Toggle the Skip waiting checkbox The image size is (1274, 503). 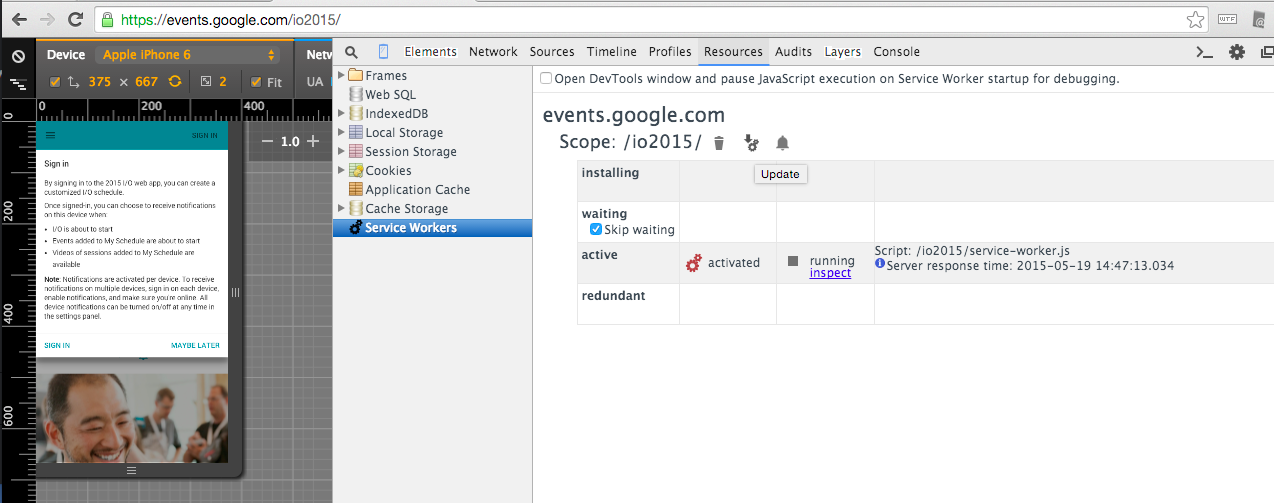[596, 230]
